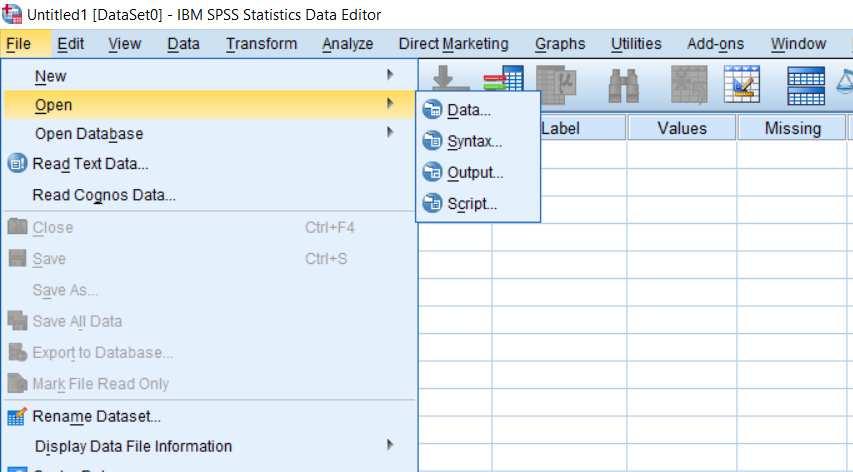Select Read Cognos Data... menu entry
This screenshot has height=472, width=853.
pos(209,195)
